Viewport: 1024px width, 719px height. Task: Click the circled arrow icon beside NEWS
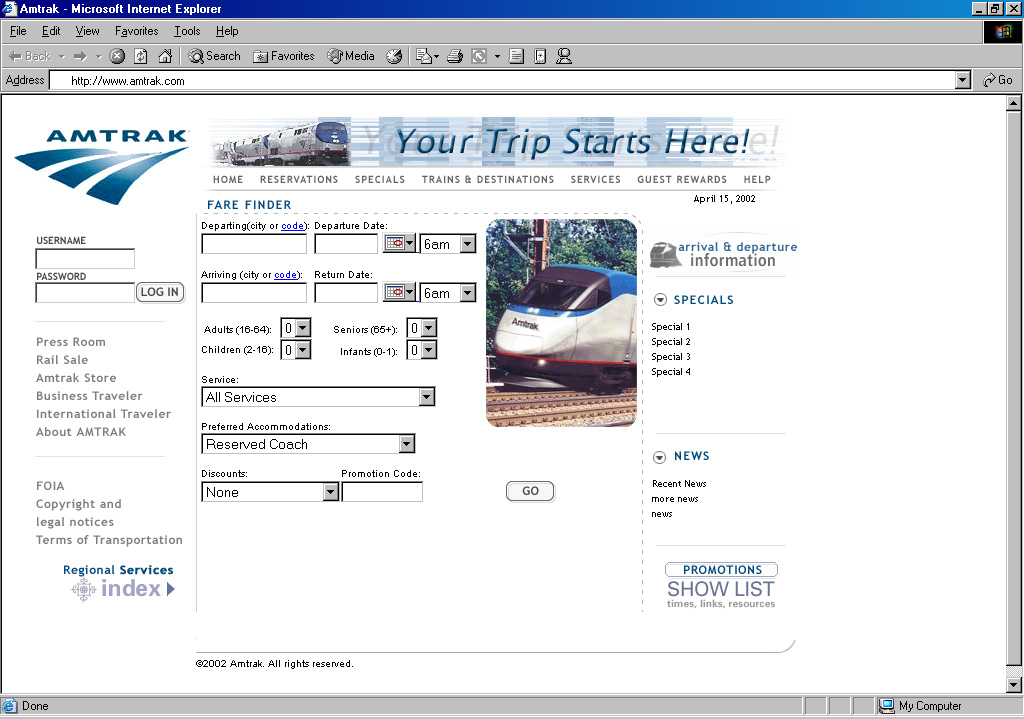[660, 456]
